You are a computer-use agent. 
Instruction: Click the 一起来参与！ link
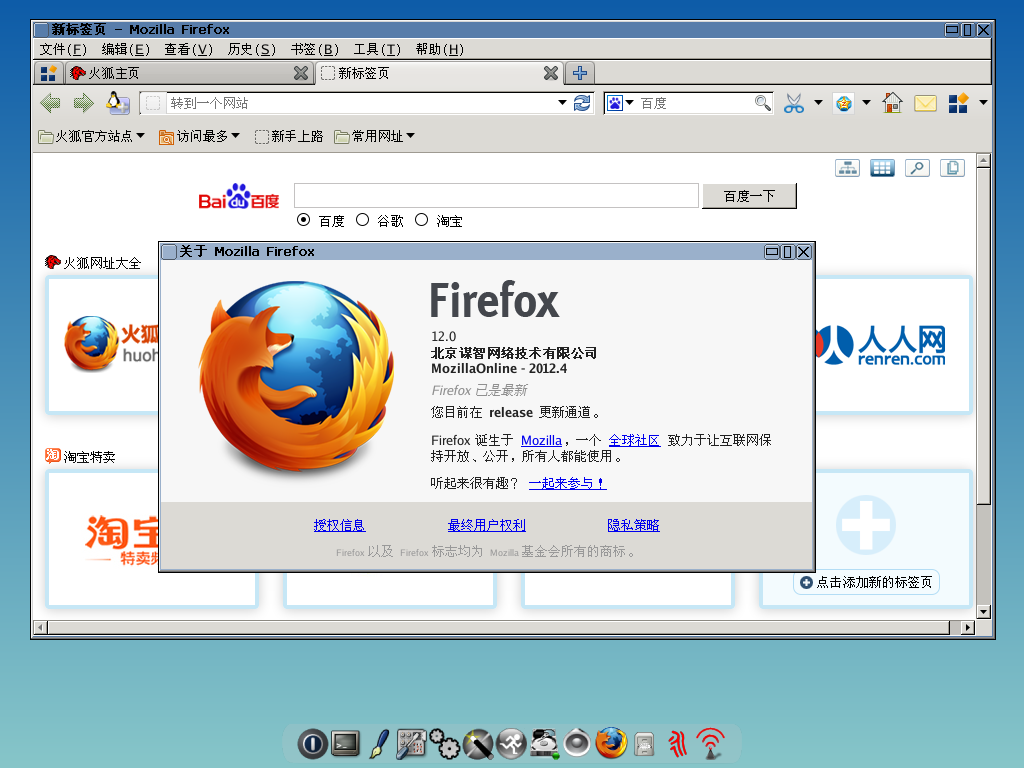(567, 483)
